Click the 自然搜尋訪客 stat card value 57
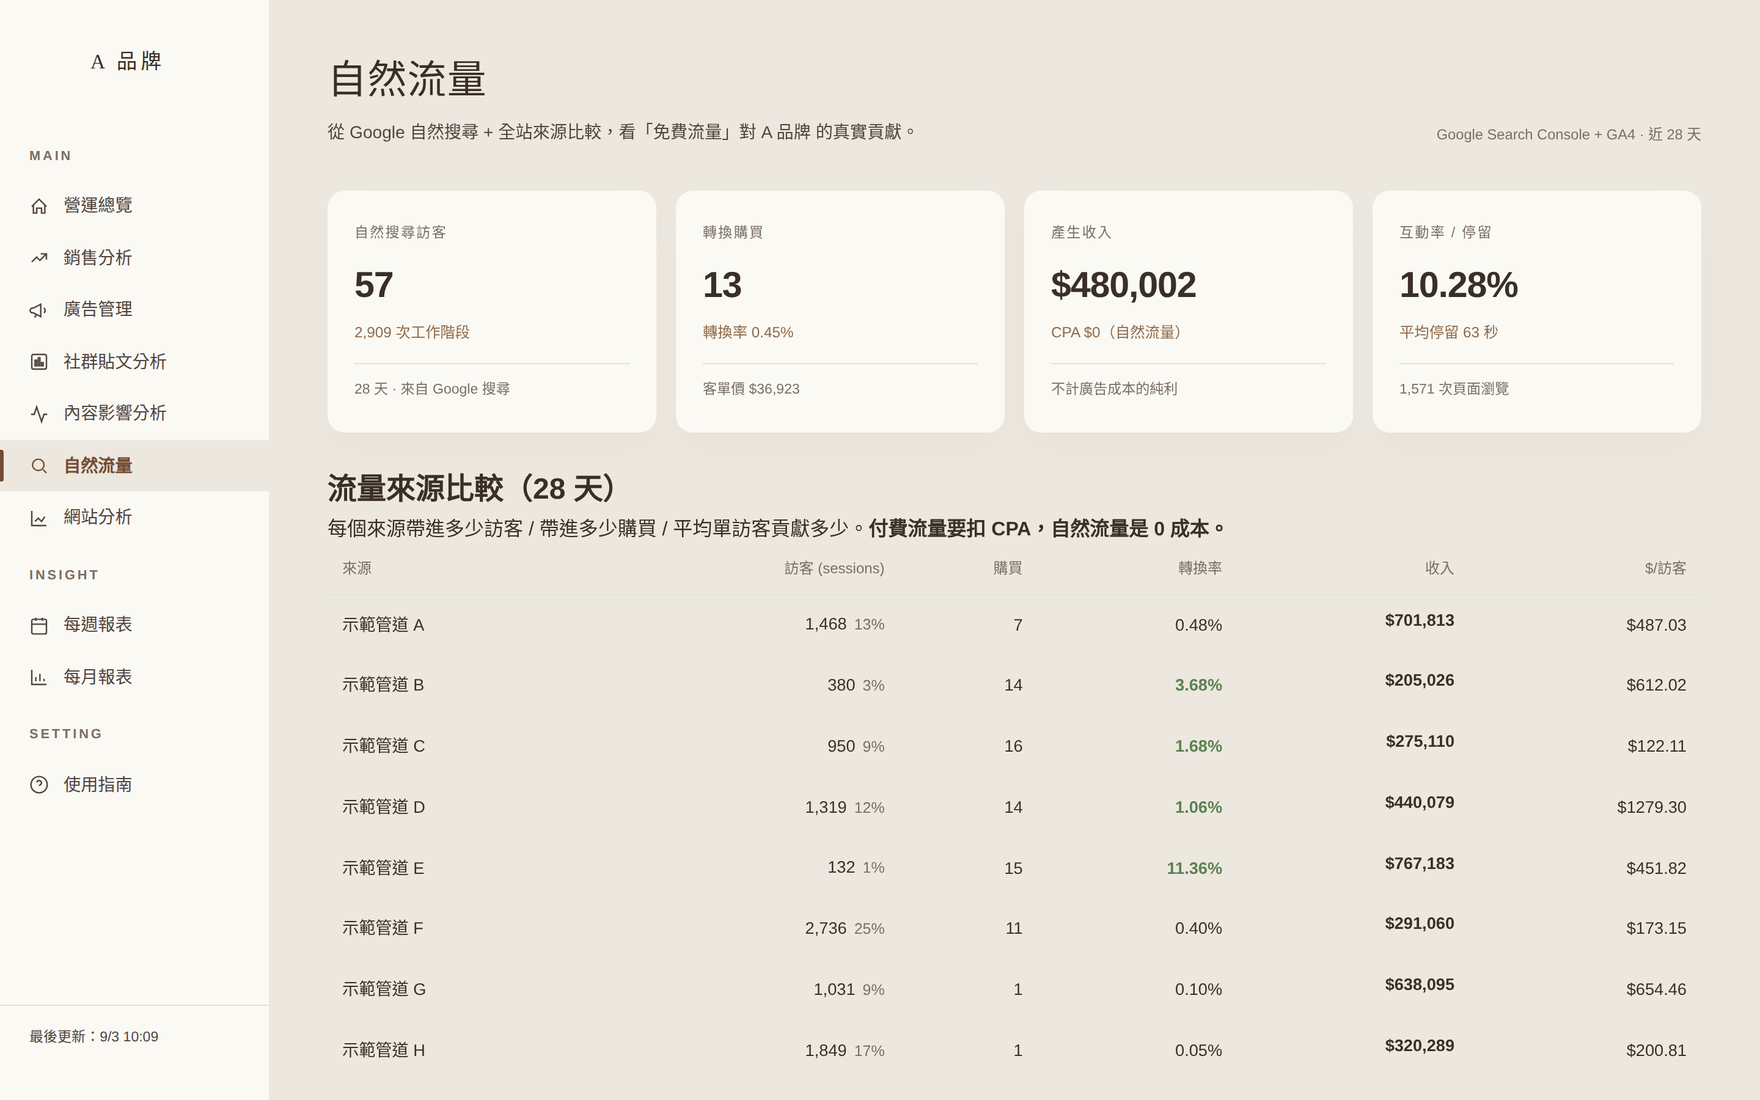 click(373, 285)
